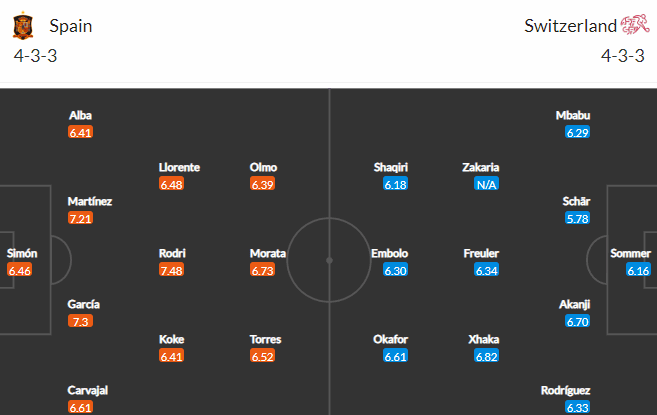Select Spain left-back Alba
The width and height of the screenshot is (657, 415).
click(x=81, y=115)
